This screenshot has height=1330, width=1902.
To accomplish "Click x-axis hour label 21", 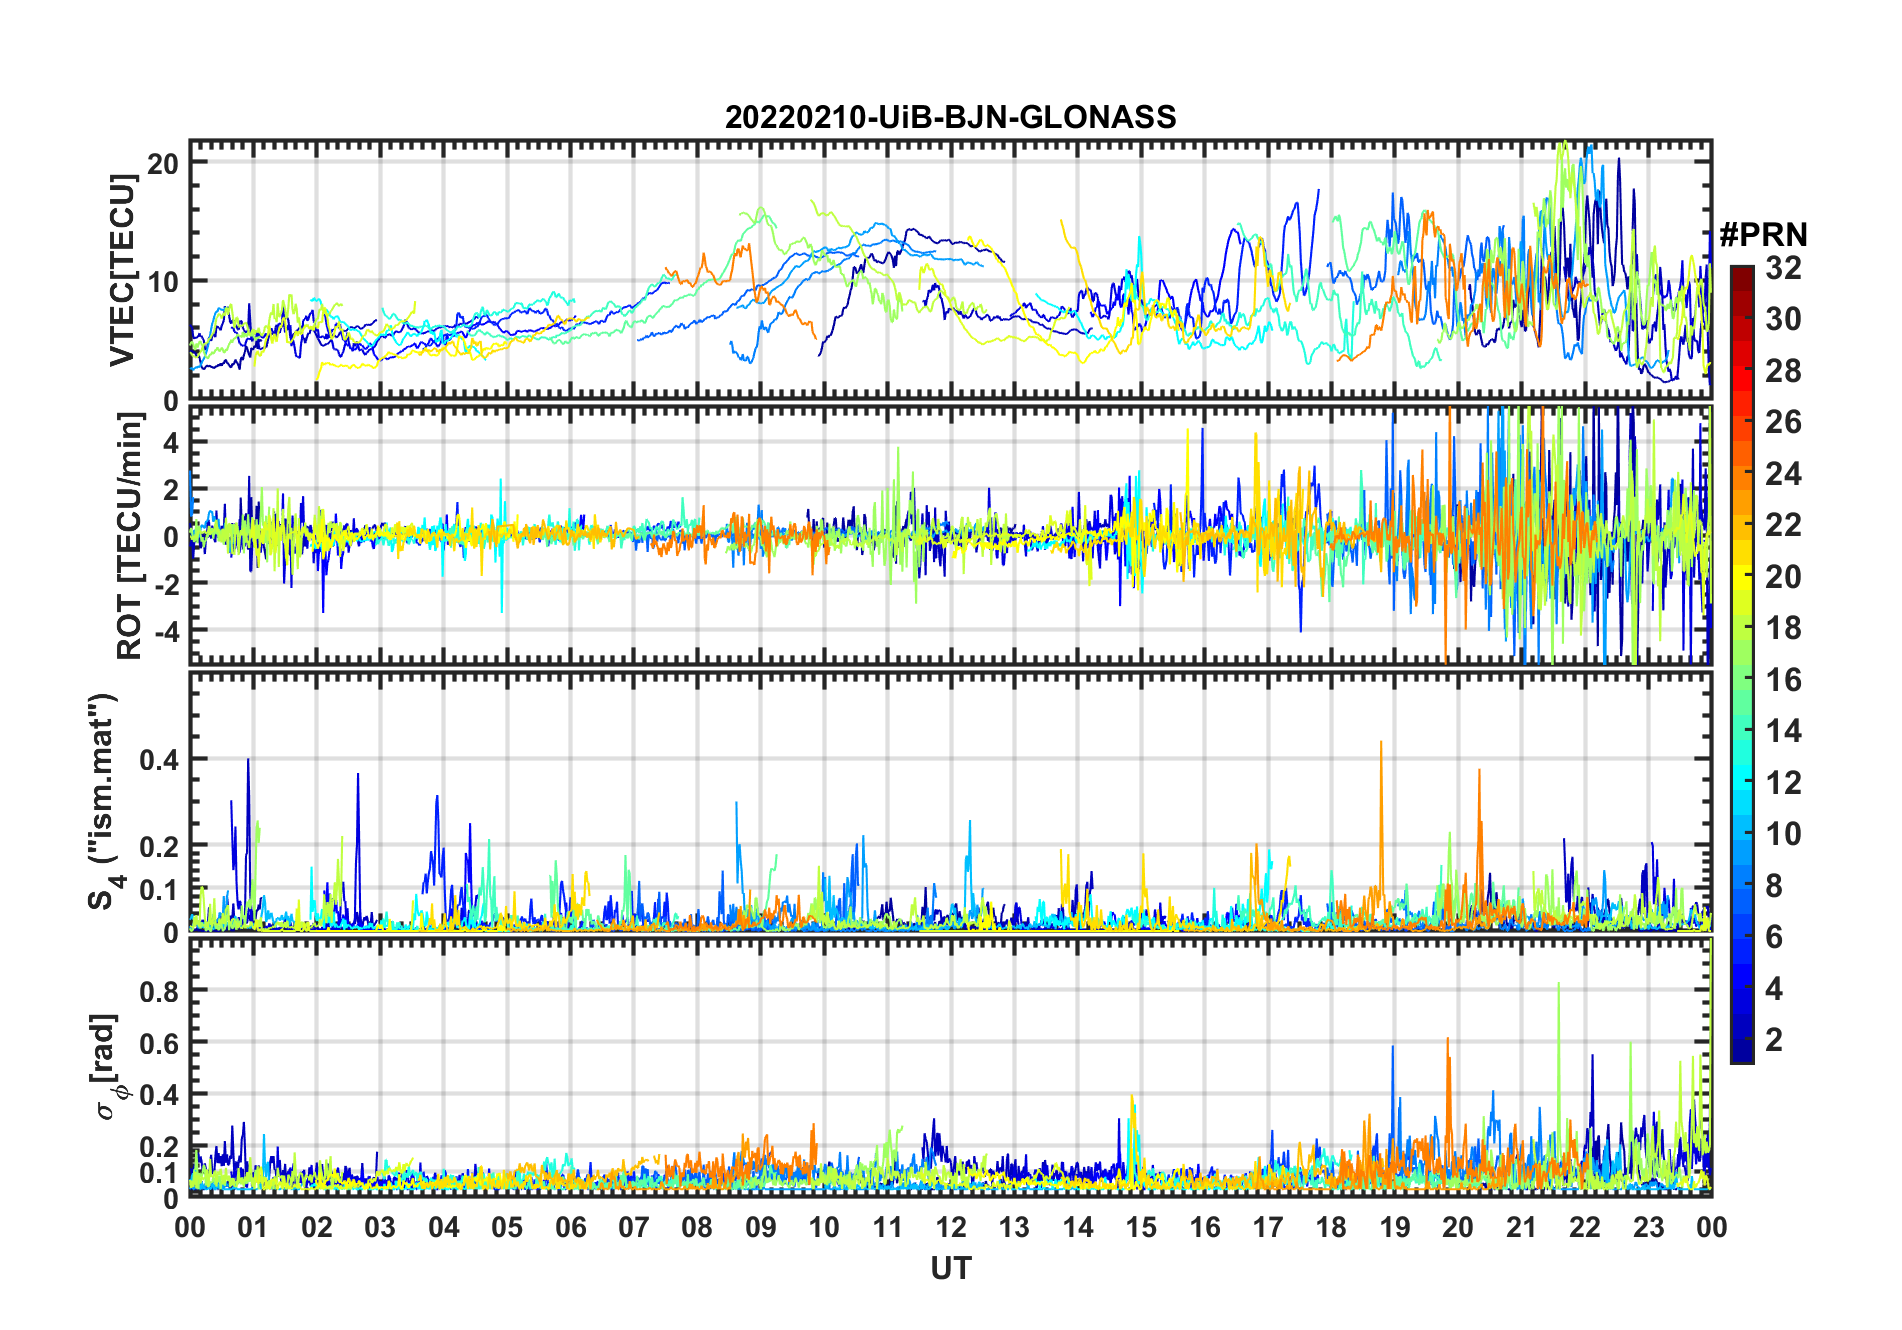I will click(1521, 1227).
